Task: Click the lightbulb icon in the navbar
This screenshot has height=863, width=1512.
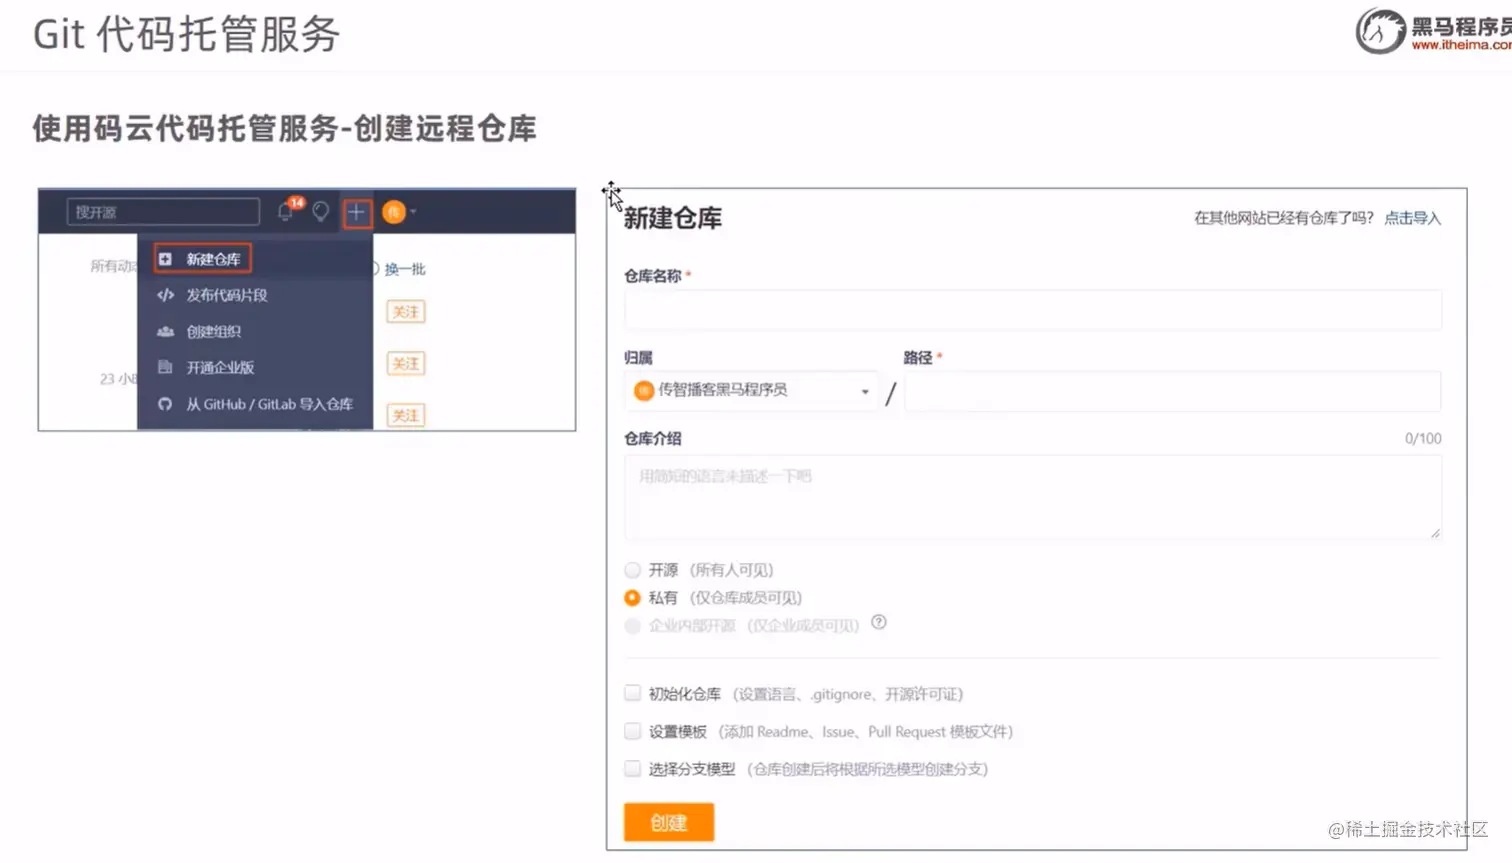Action: point(320,211)
